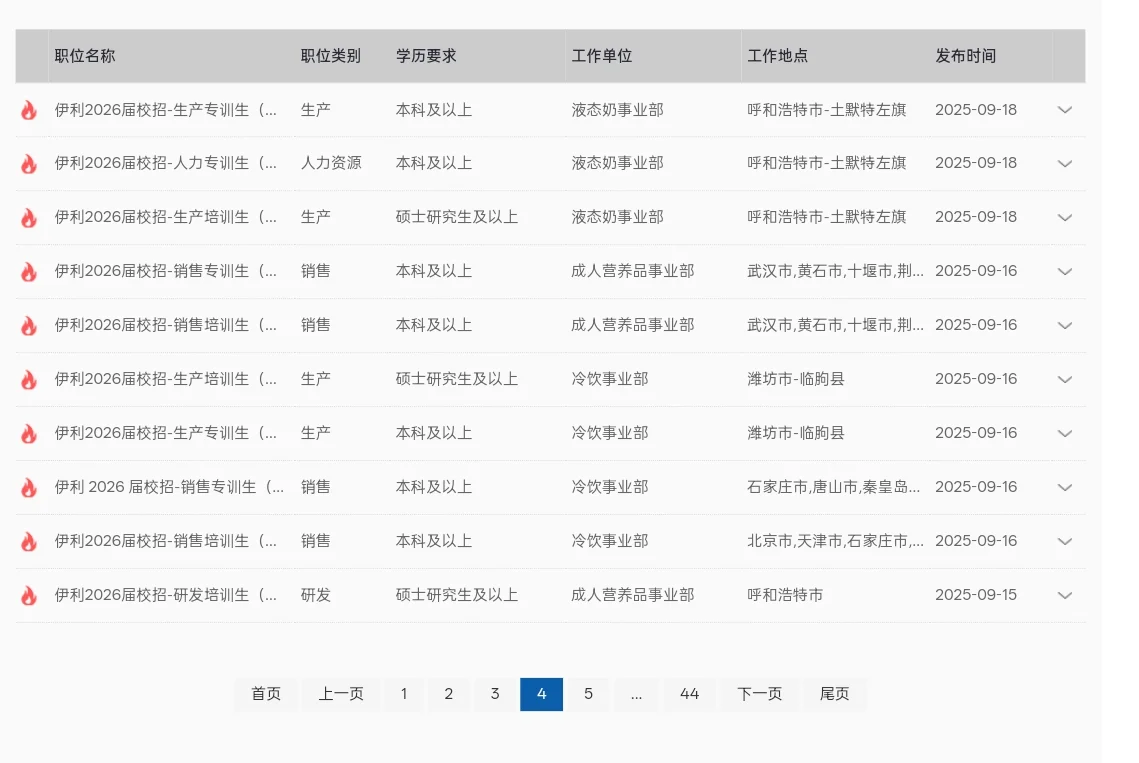Click location 呼和浩特市 in 研发培训生 row
This screenshot has width=1139, height=763.
coord(785,595)
